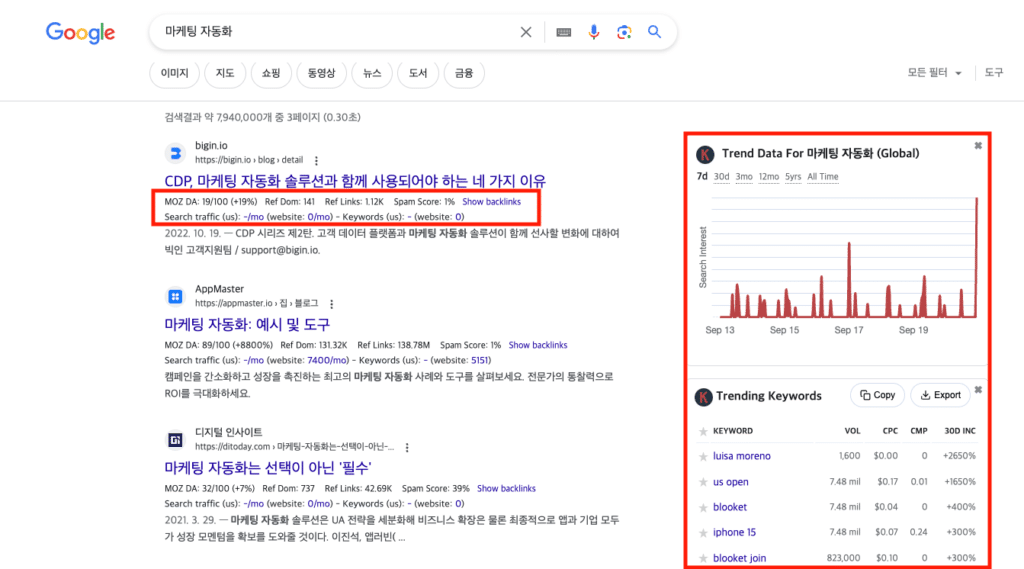Click the Export button in Trending Keywords

(x=940, y=395)
